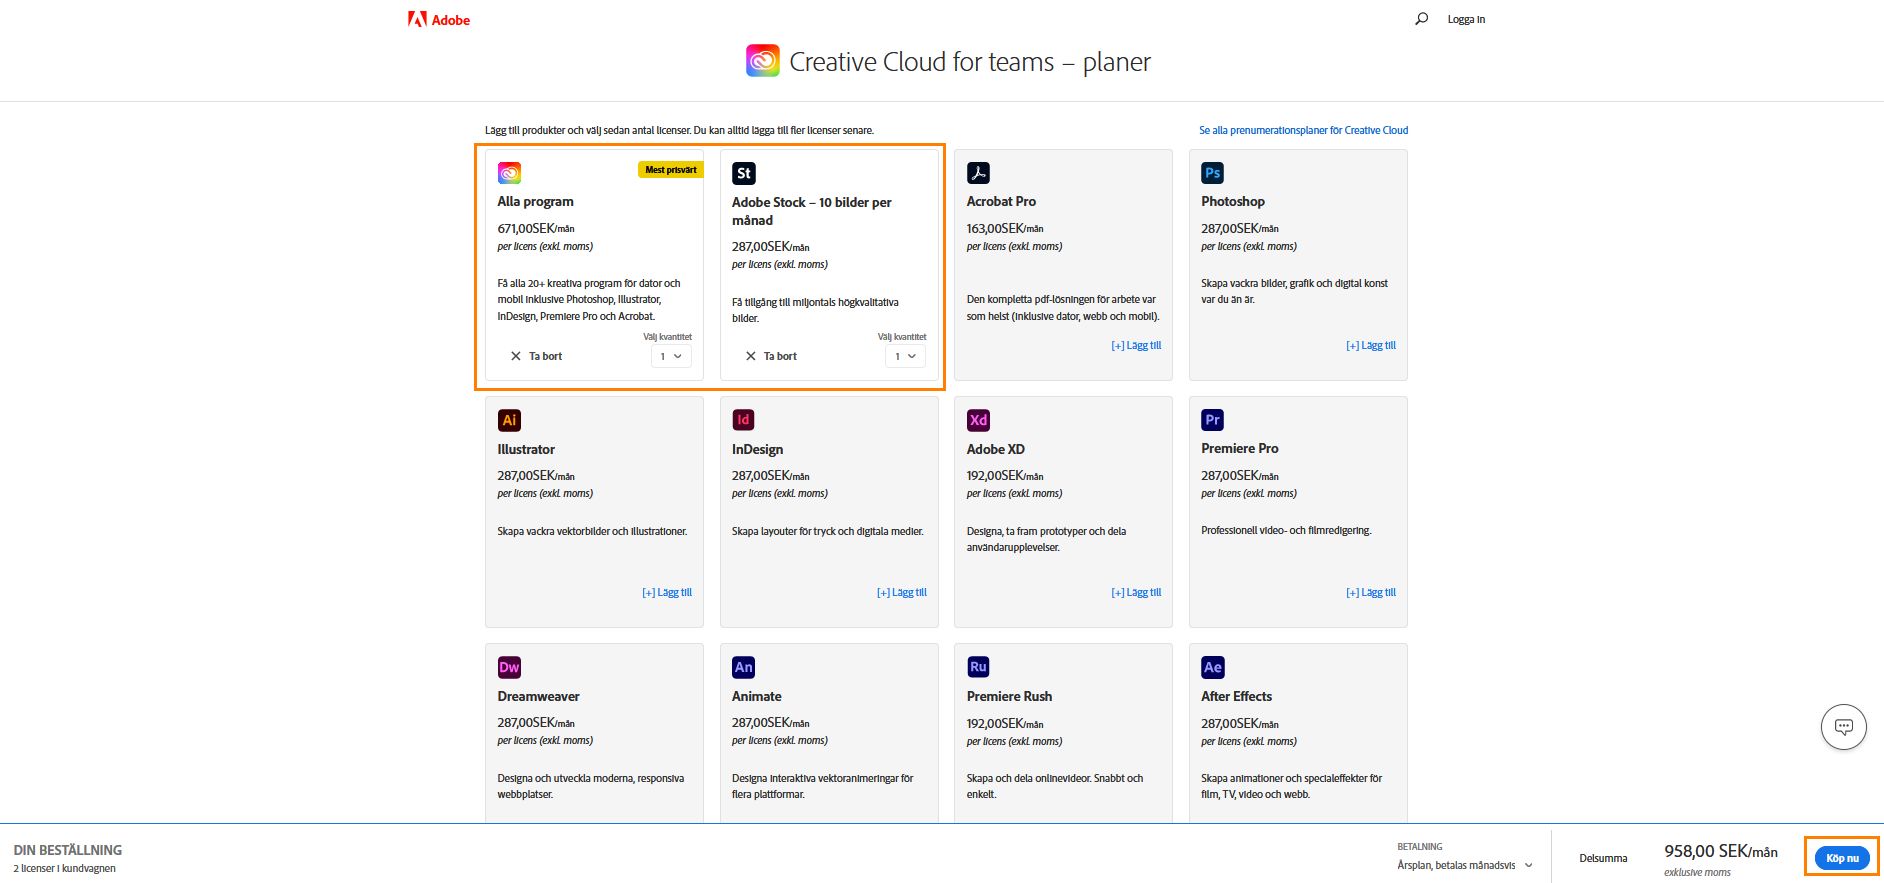The image size is (1884, 883).
Task: Click the 163,00SEK/mån Acrobat price
Action: (1005, 228)
